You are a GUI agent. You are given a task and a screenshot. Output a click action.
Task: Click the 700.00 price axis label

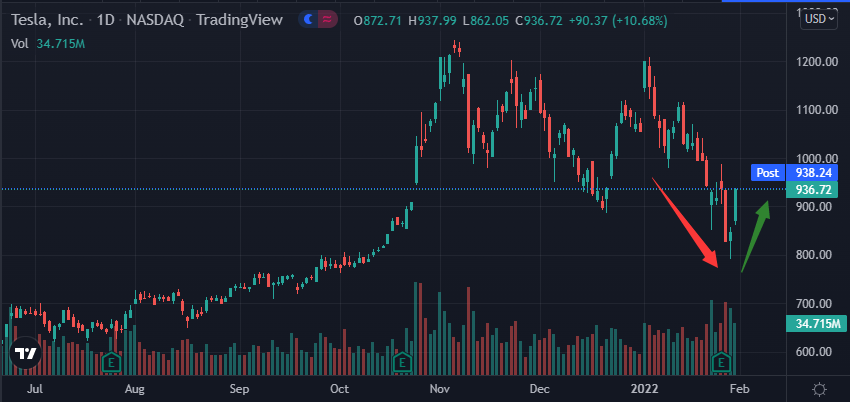tap(815, 303)
